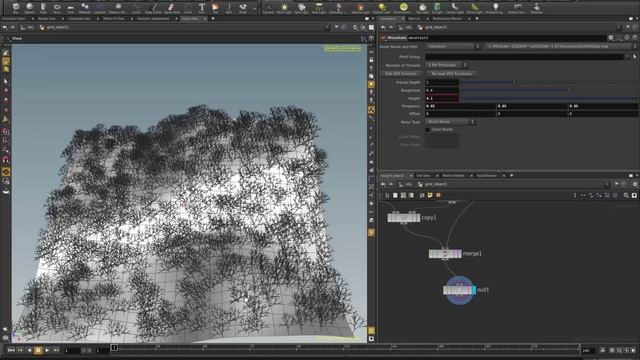The width and height of the screenshot is (640, 360).
Task: Open the Point Group selection dropdown arrow
Action: tap(627, 57)
